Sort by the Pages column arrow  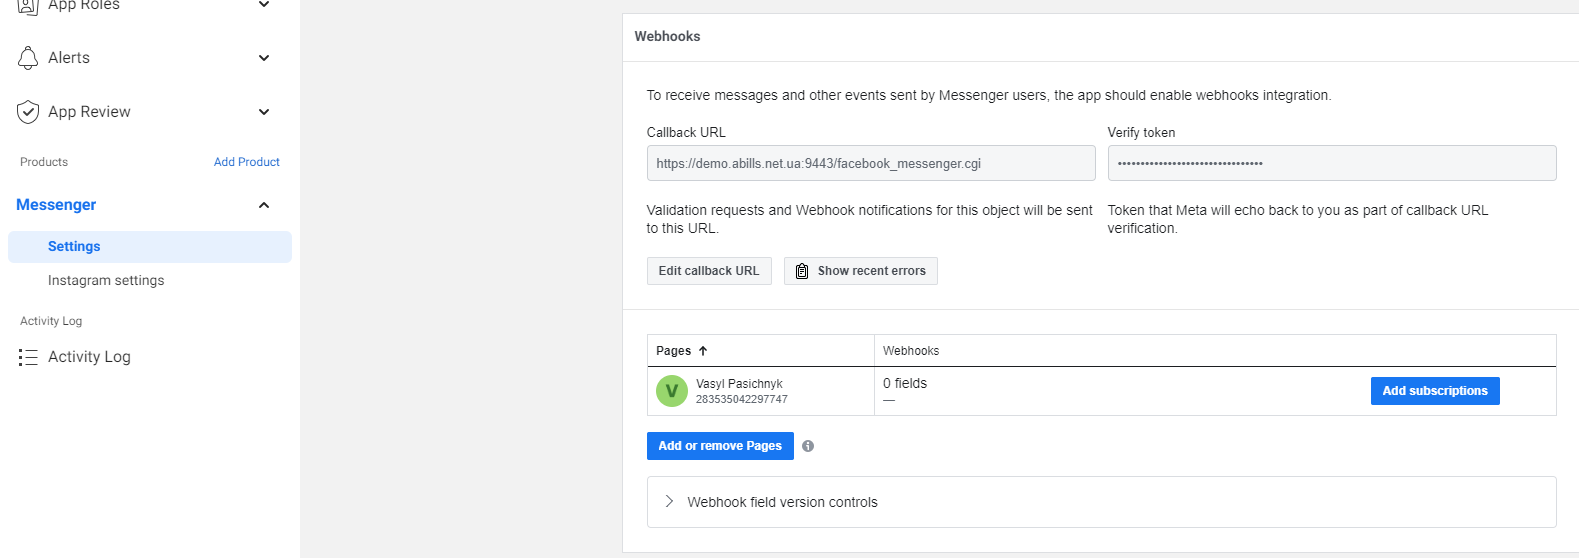point(703,351)
